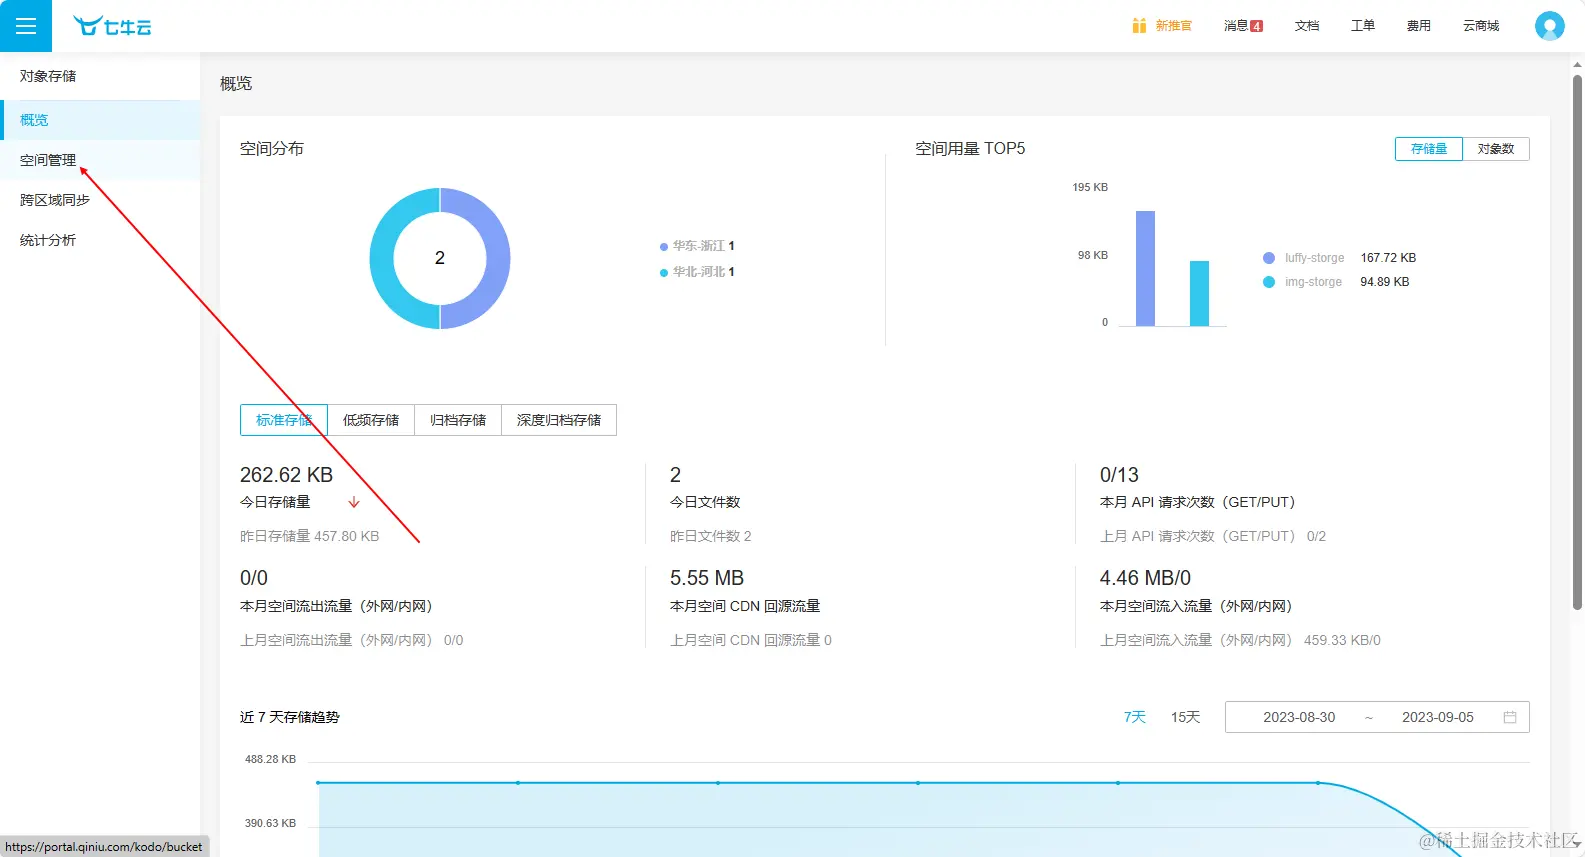Screen dimensions: 1585x857
Task: Click the scrollbar up arrow
Action: pyautogui.click(x=1577, y=63)
